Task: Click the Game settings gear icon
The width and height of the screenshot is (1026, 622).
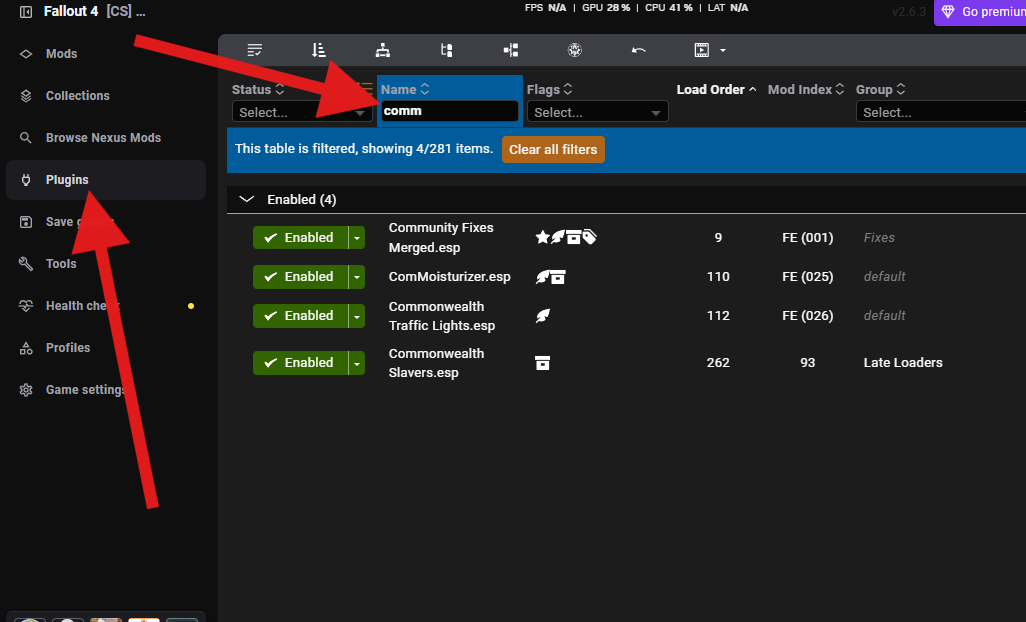Action: click(26, 390)
